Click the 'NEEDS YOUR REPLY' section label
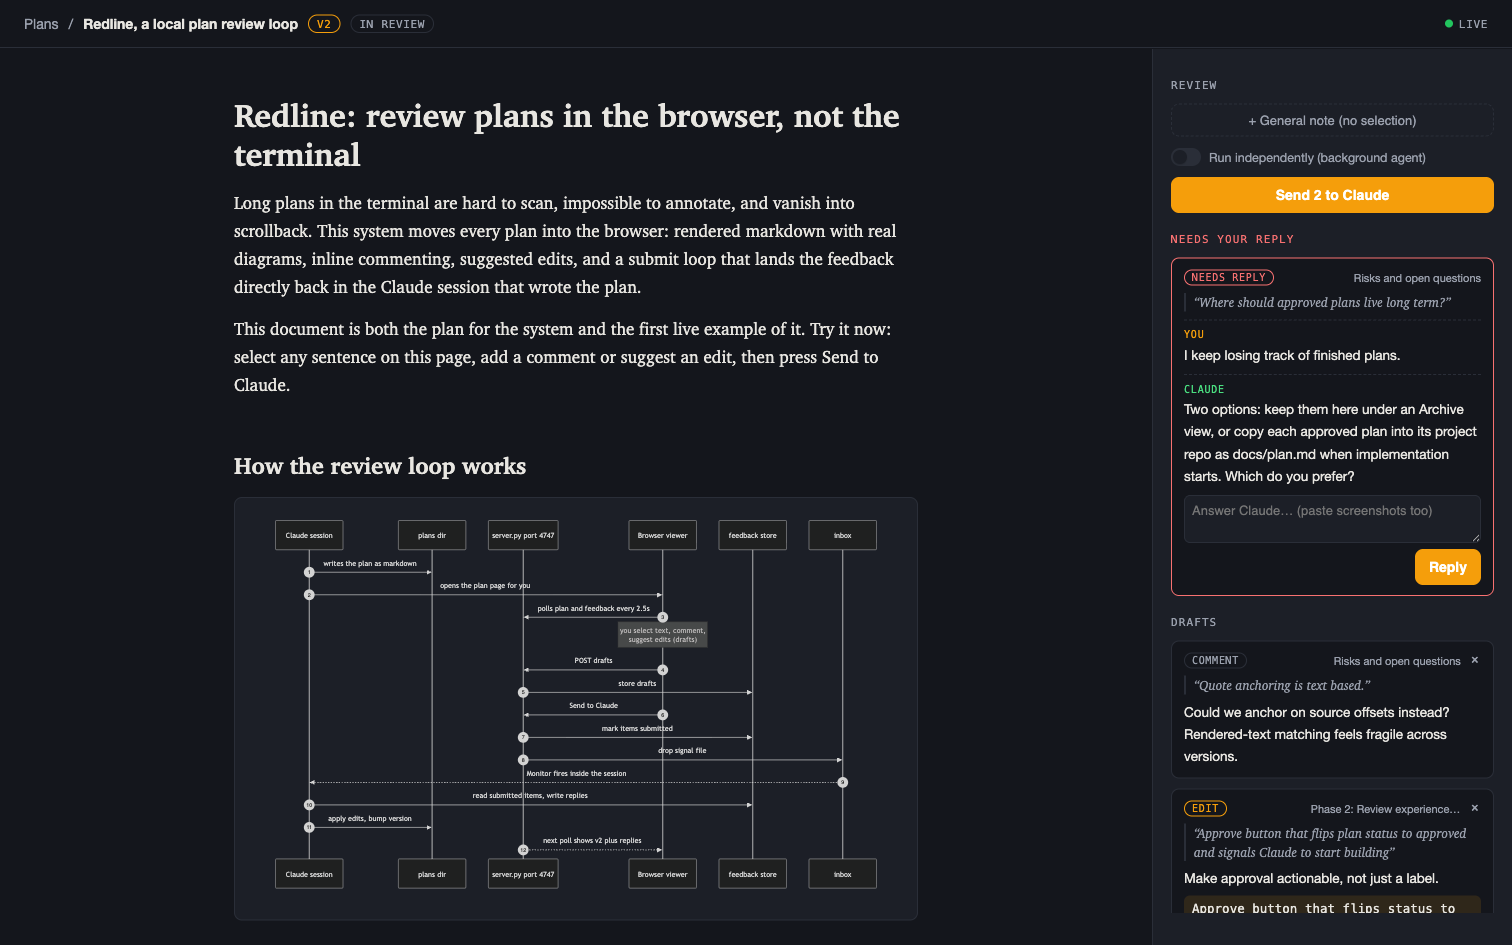 click(x=1232, y=239)
